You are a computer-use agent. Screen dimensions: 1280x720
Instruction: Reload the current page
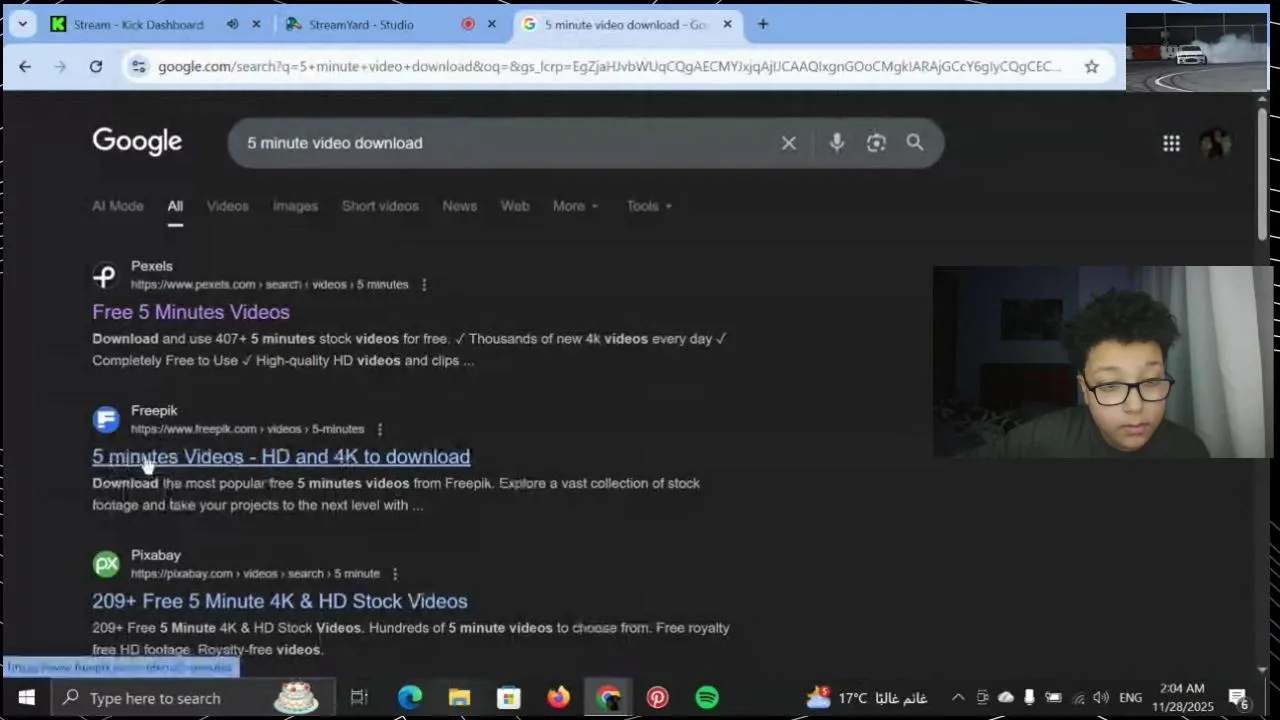tap(96, 66)
